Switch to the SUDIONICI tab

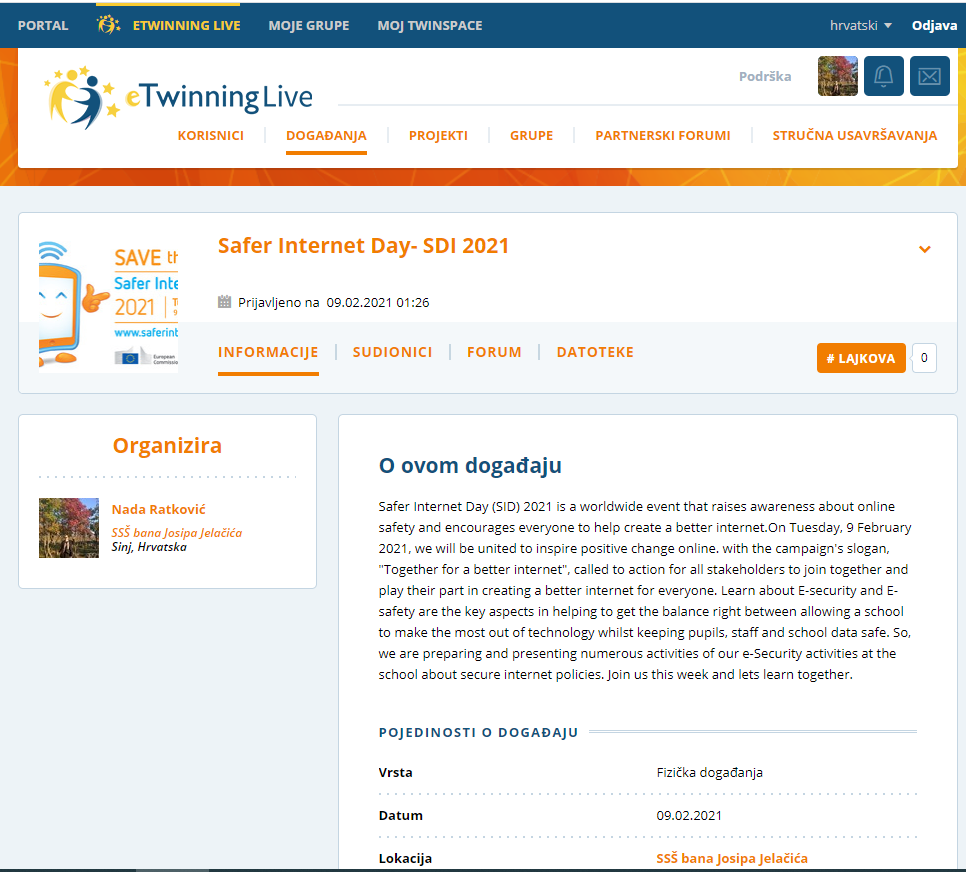[x=392, y=352]
